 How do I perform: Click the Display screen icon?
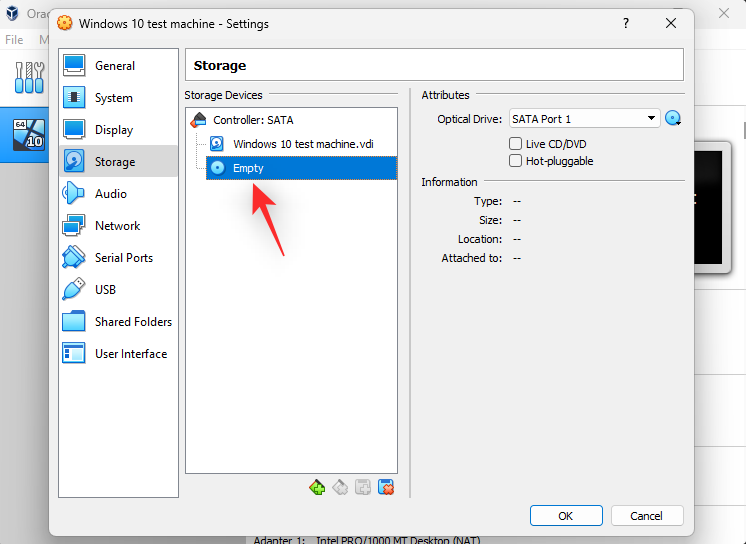pos(74,129)
